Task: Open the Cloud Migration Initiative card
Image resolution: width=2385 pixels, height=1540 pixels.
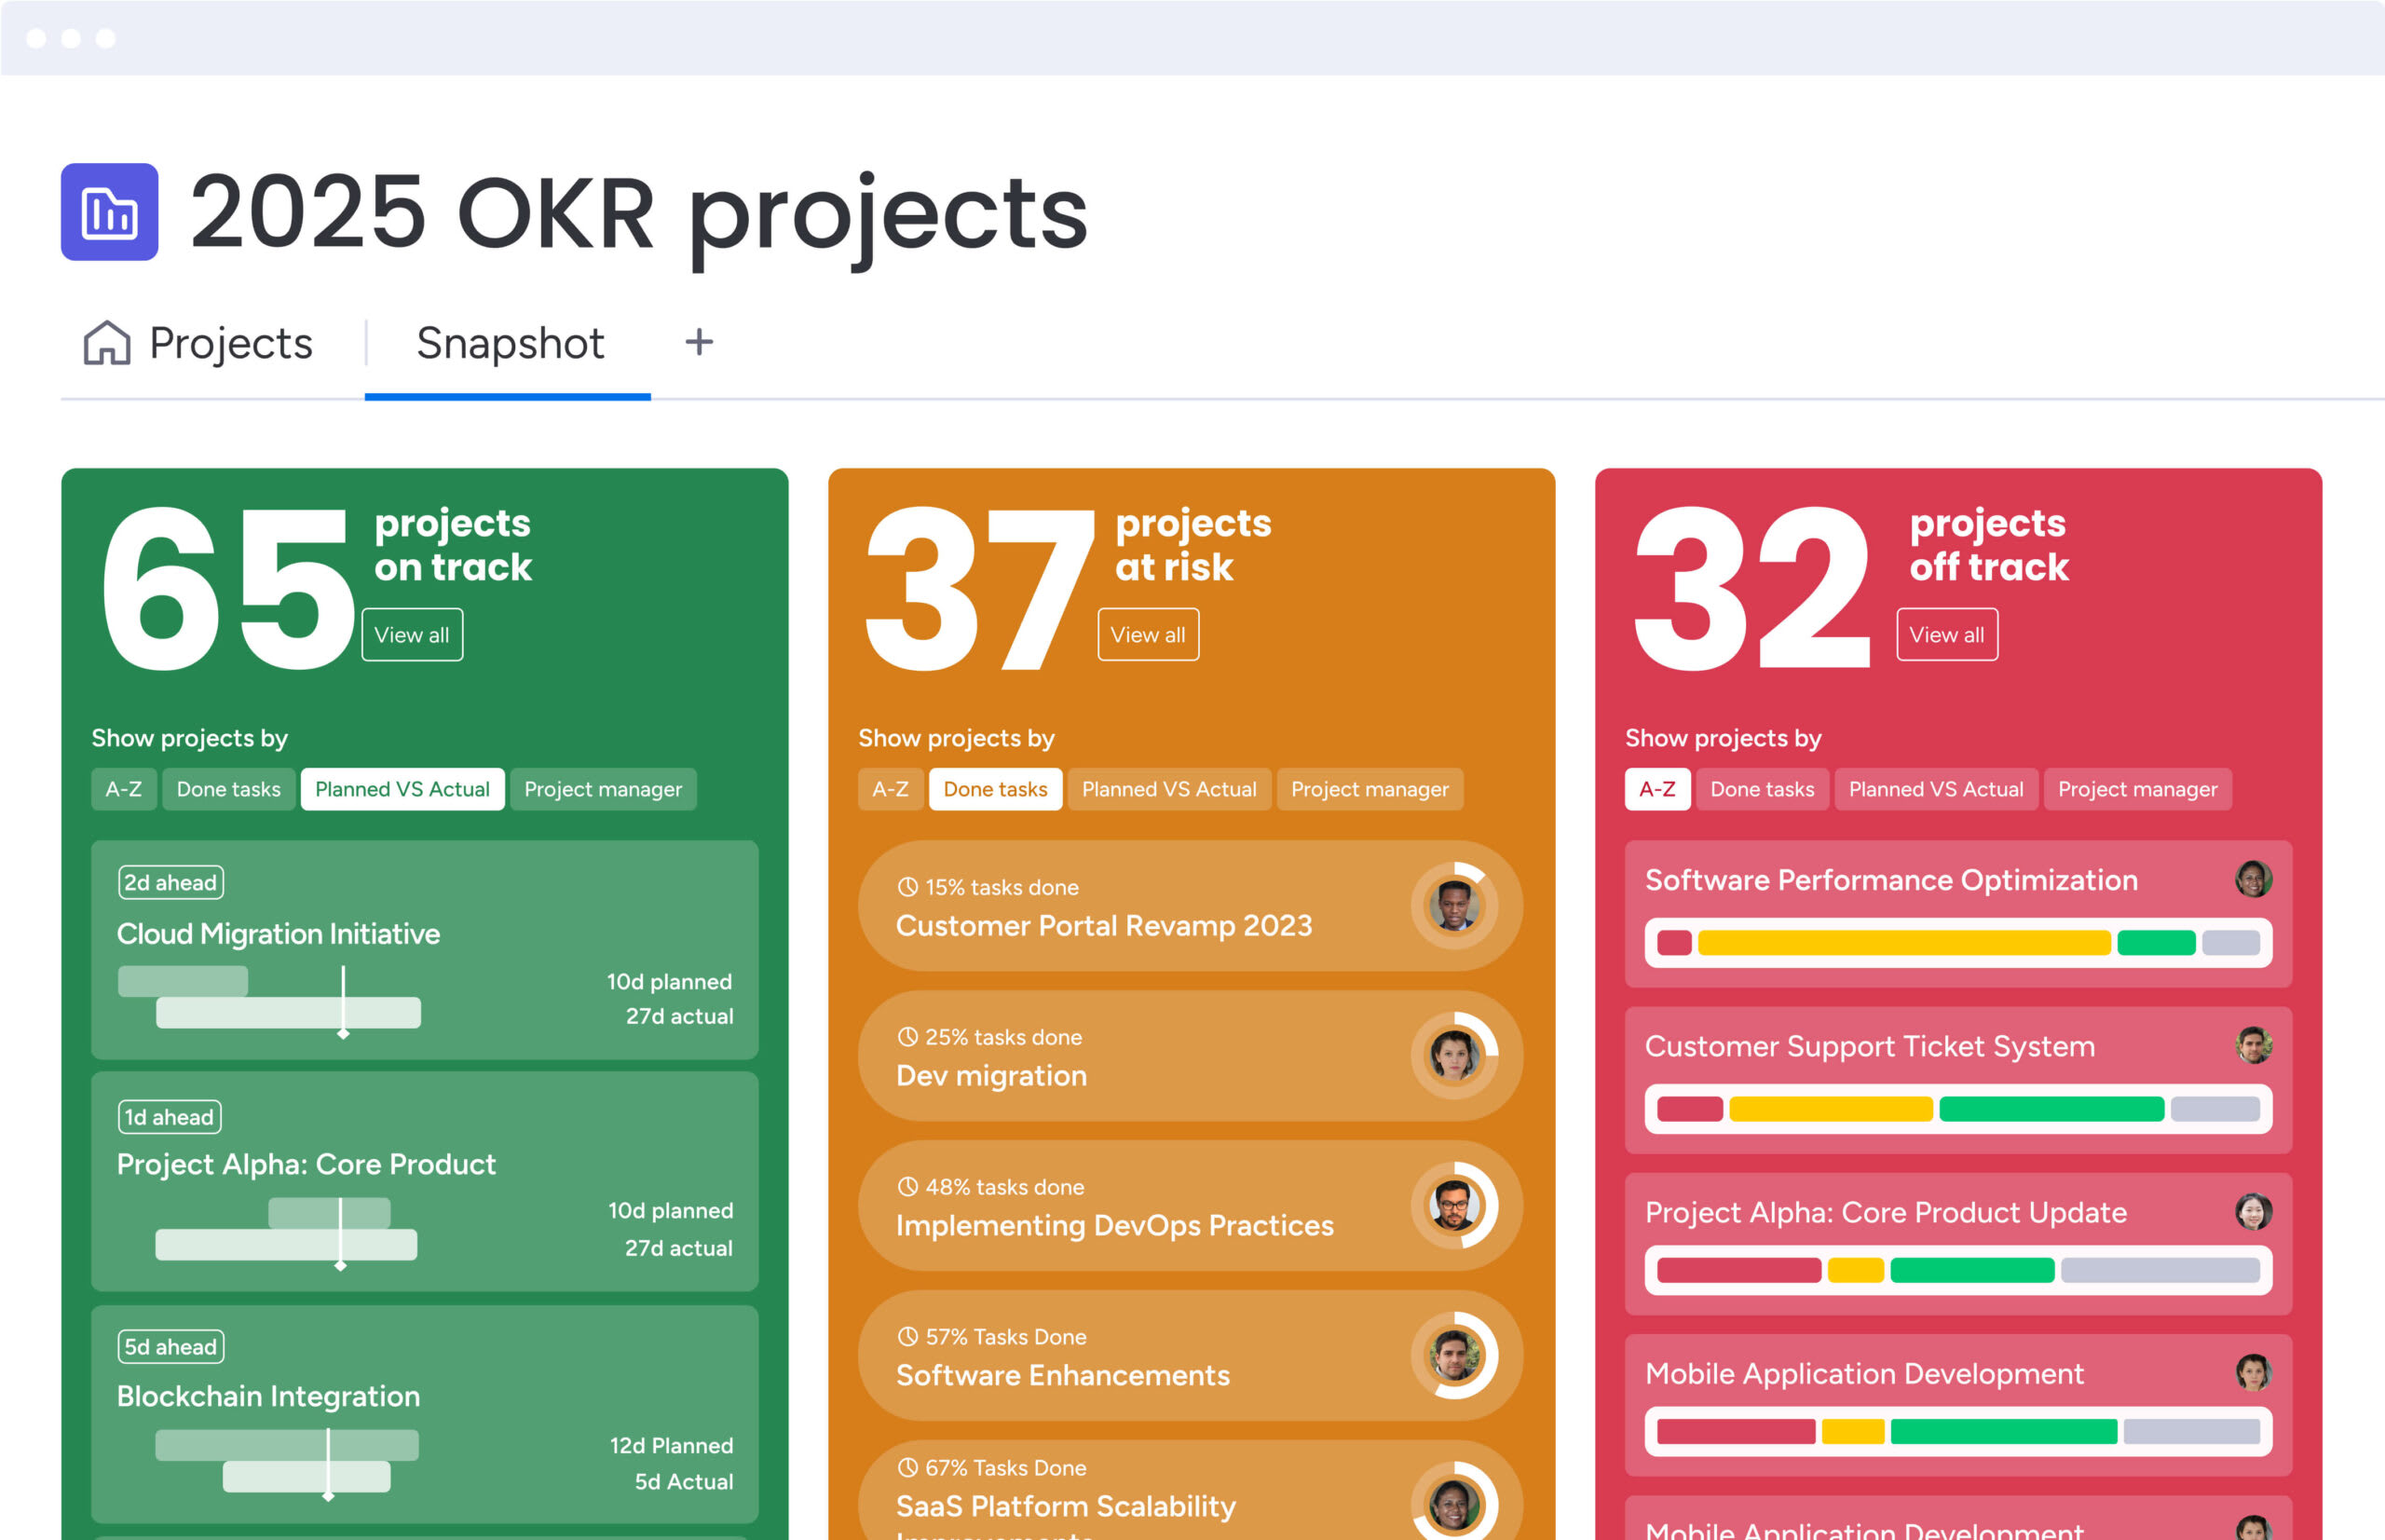Action: (x=424, y=950)
